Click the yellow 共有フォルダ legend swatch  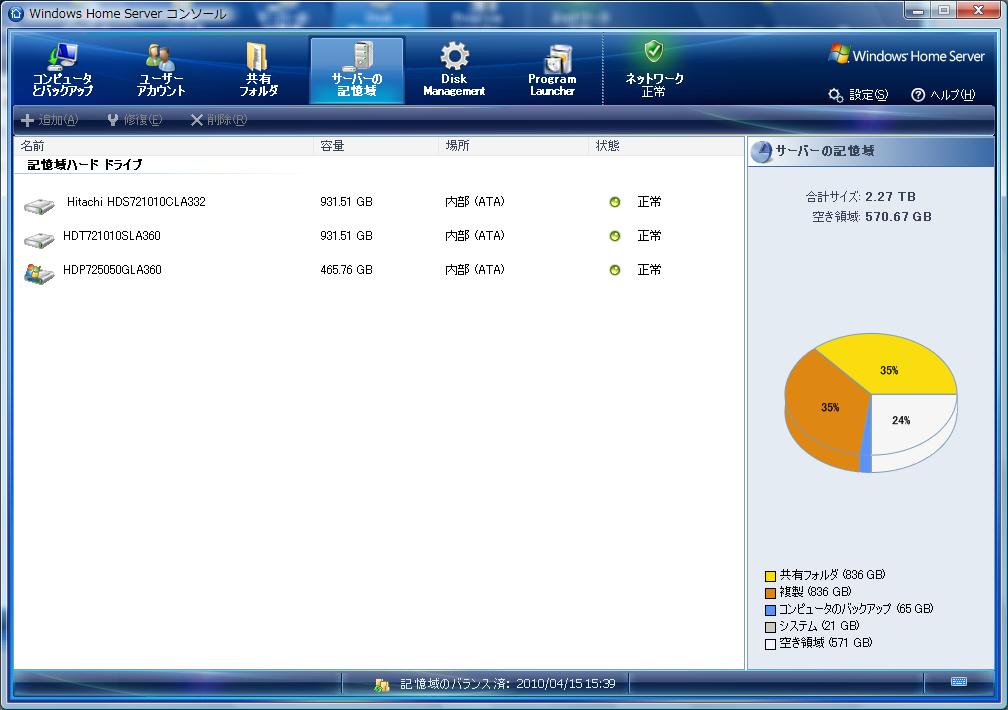[x=770, y=576]
